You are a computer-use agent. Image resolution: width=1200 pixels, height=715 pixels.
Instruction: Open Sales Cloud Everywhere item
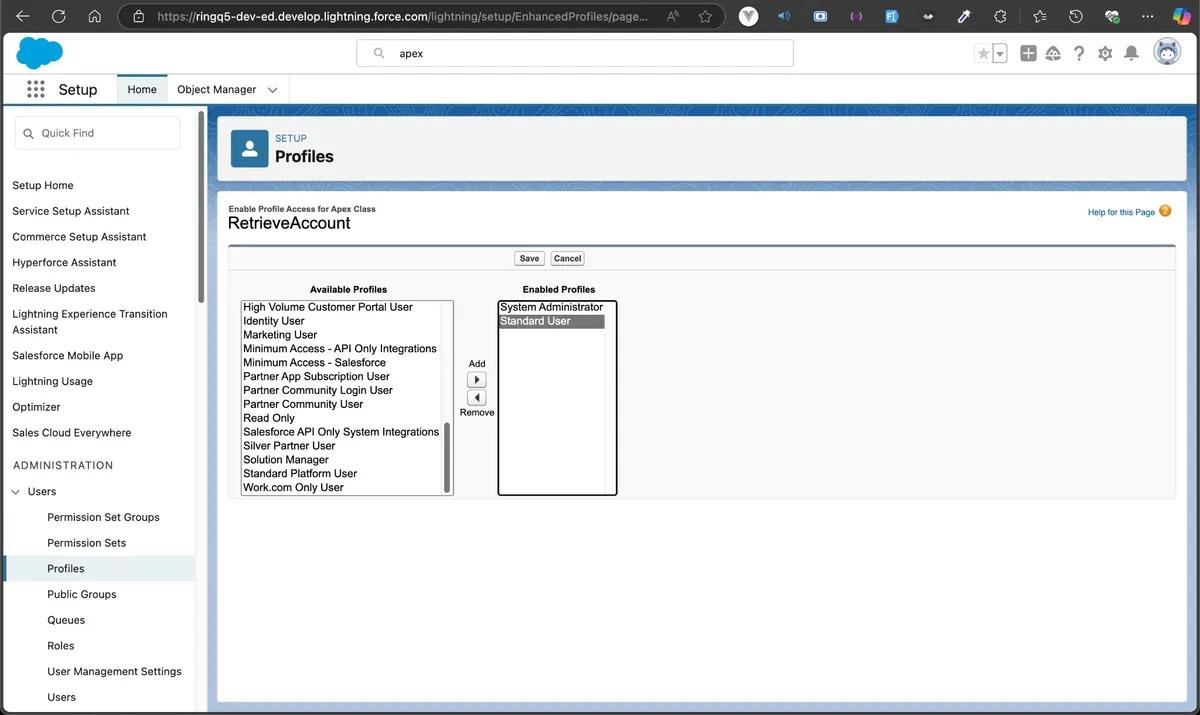coord(71,433)
